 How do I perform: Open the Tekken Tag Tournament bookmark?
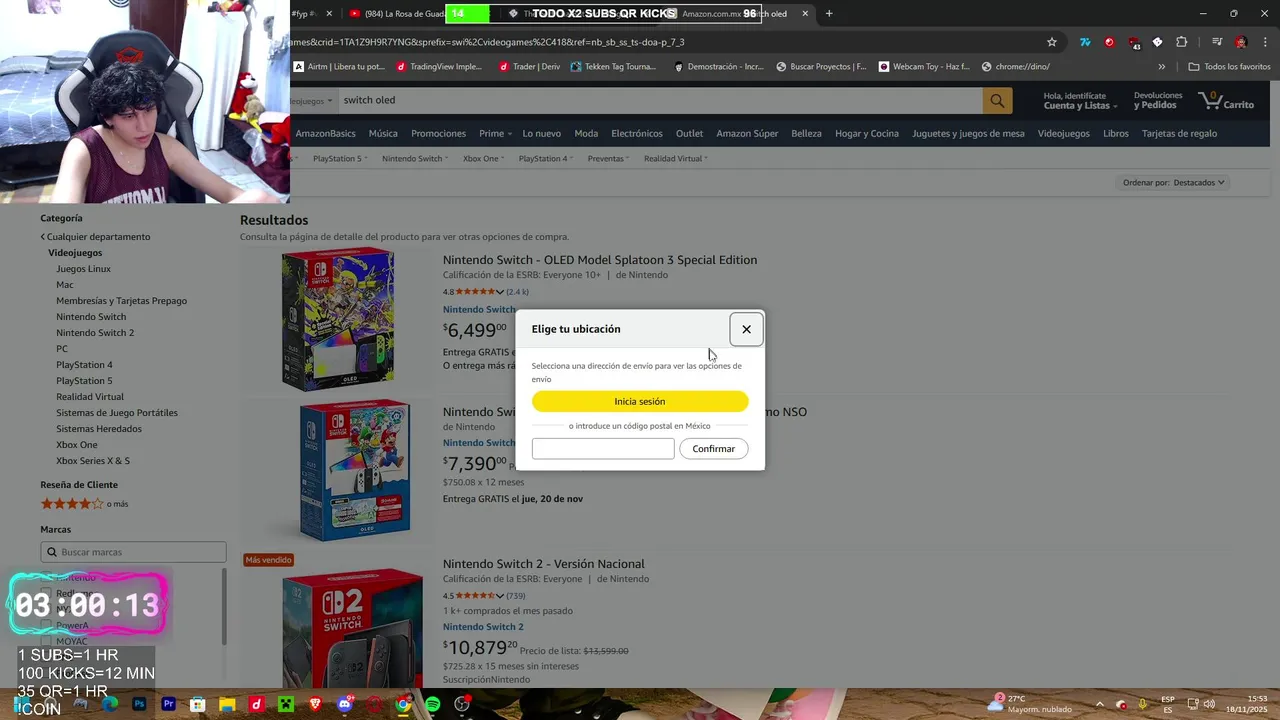pos(613,67)
